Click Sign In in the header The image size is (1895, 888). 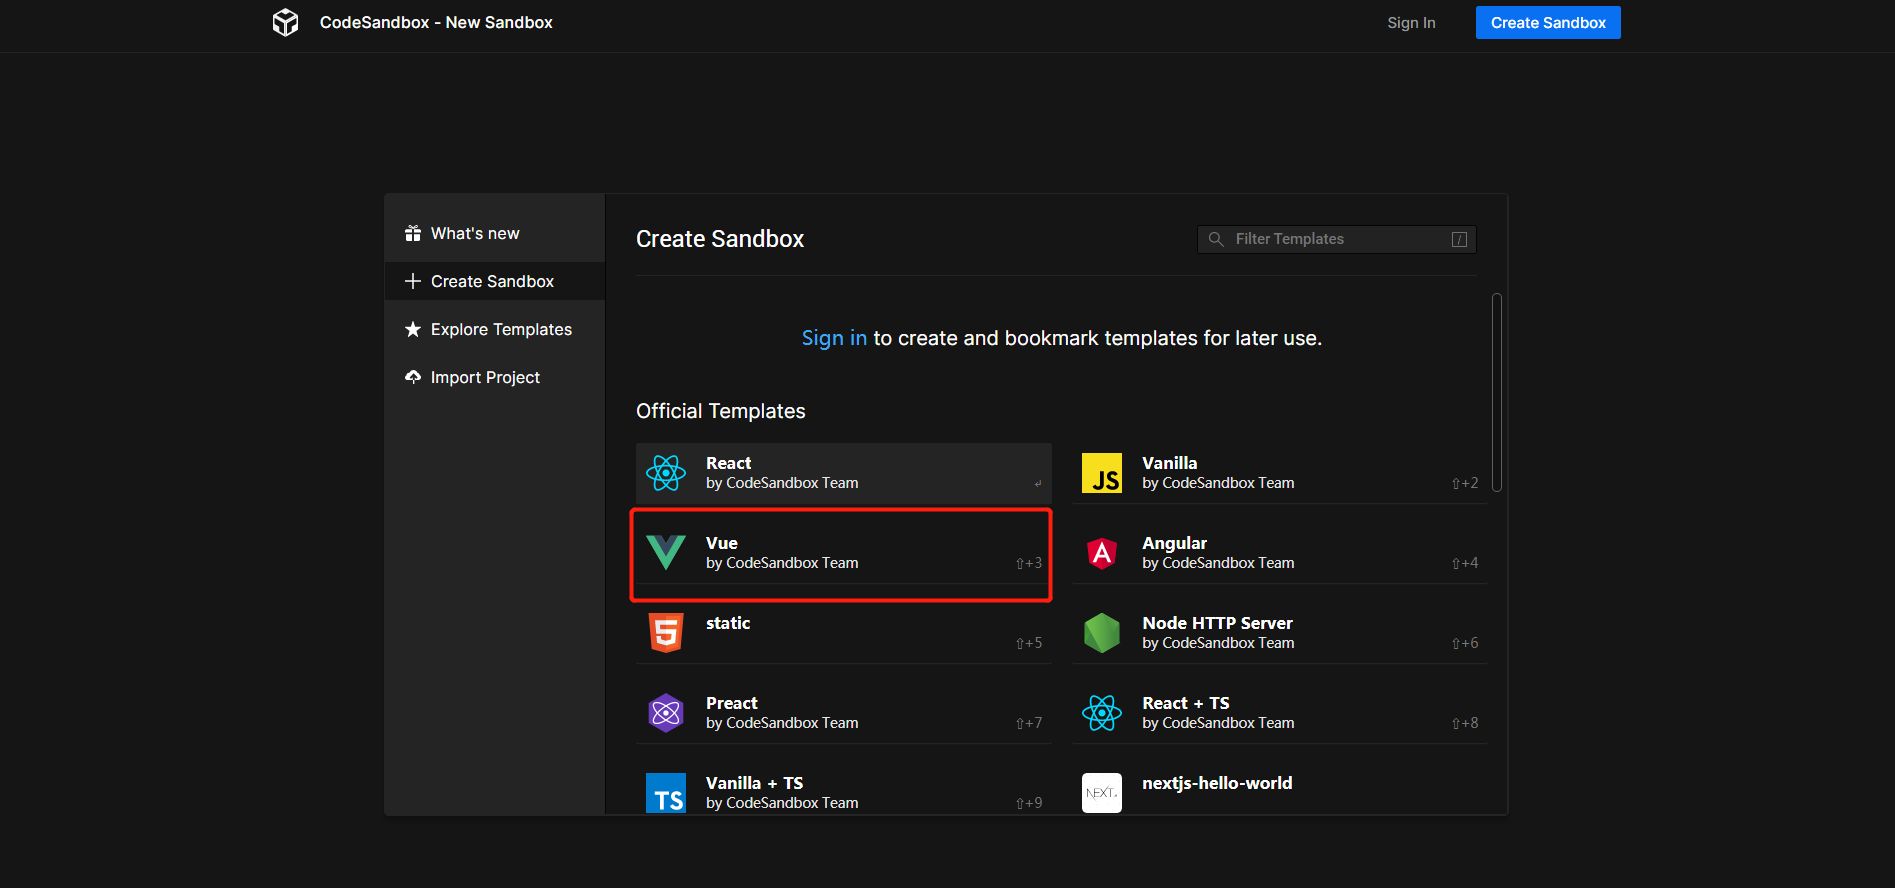(1411, 23)
